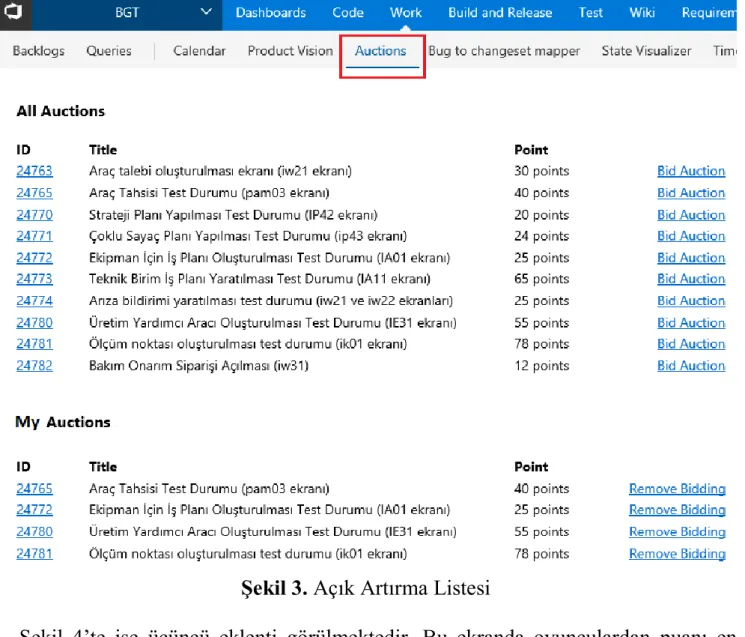
Task: Remove Bidding for the 78 points auction
Action: pos(677,554)
